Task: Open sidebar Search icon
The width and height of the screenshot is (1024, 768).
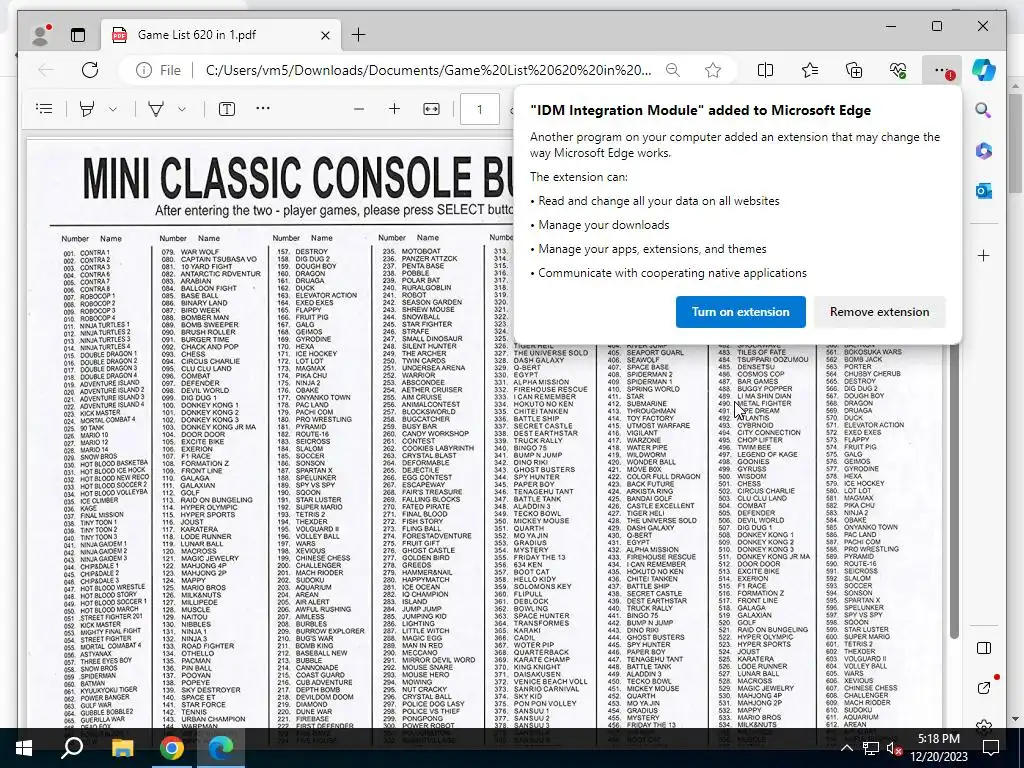Action: (984, 110)
